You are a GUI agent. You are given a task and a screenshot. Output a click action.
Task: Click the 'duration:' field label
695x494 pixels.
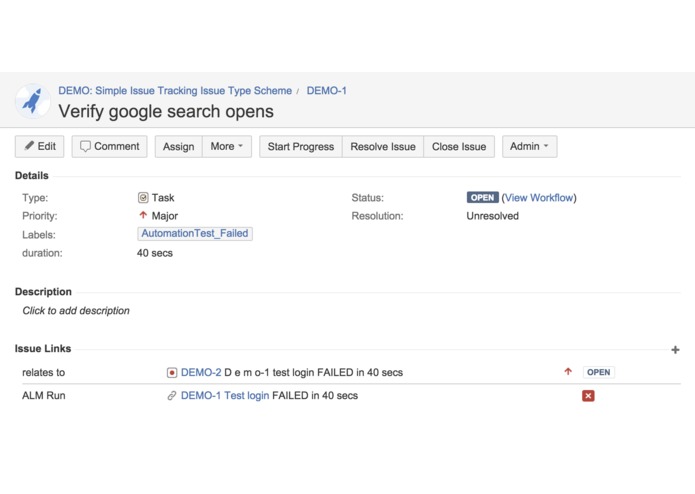[x=42, y=253]
